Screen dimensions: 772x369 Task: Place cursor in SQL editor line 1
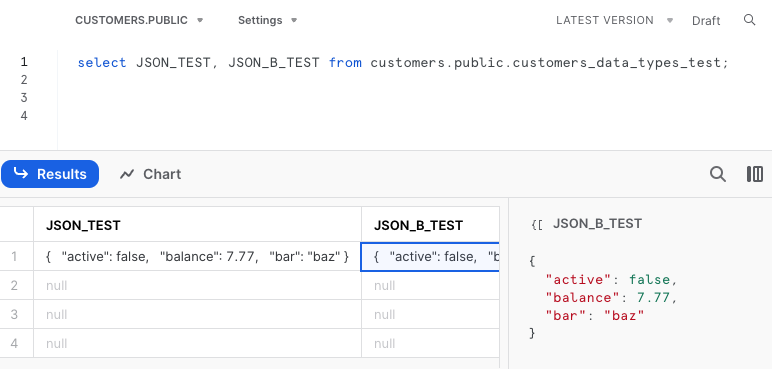pyautogui.click(x=402, y=63)
